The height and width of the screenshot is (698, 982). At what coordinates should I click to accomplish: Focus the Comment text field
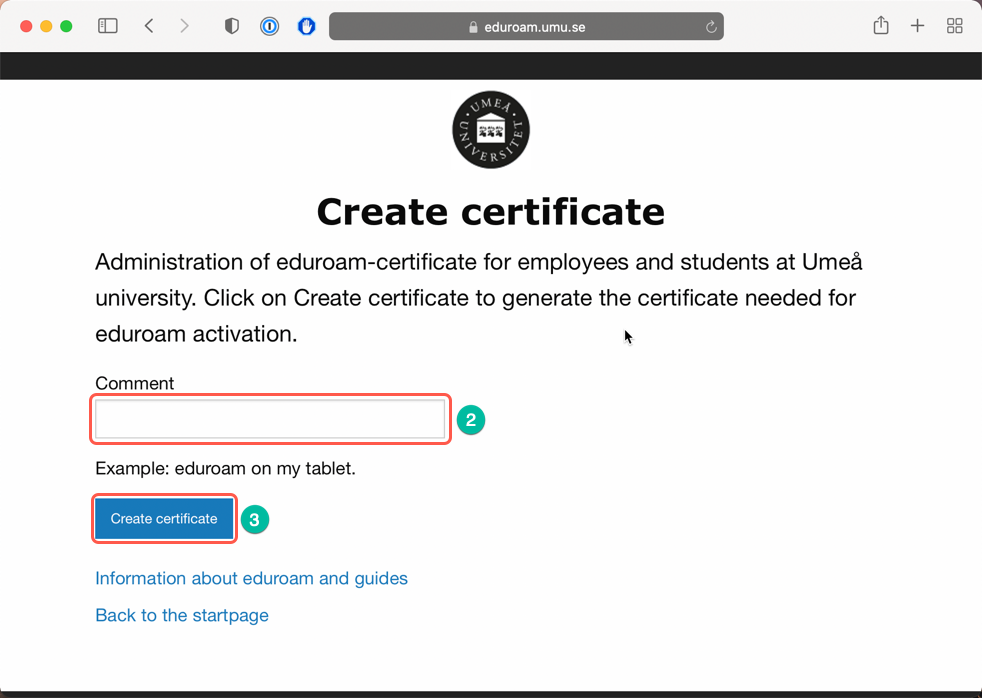[270, 419]
